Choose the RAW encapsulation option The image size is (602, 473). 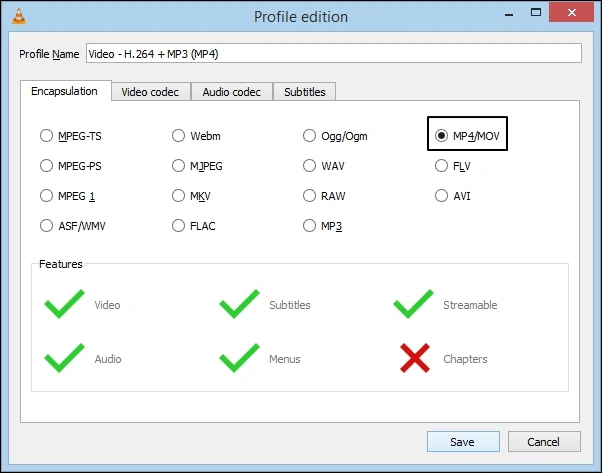[x=309, y=195]
